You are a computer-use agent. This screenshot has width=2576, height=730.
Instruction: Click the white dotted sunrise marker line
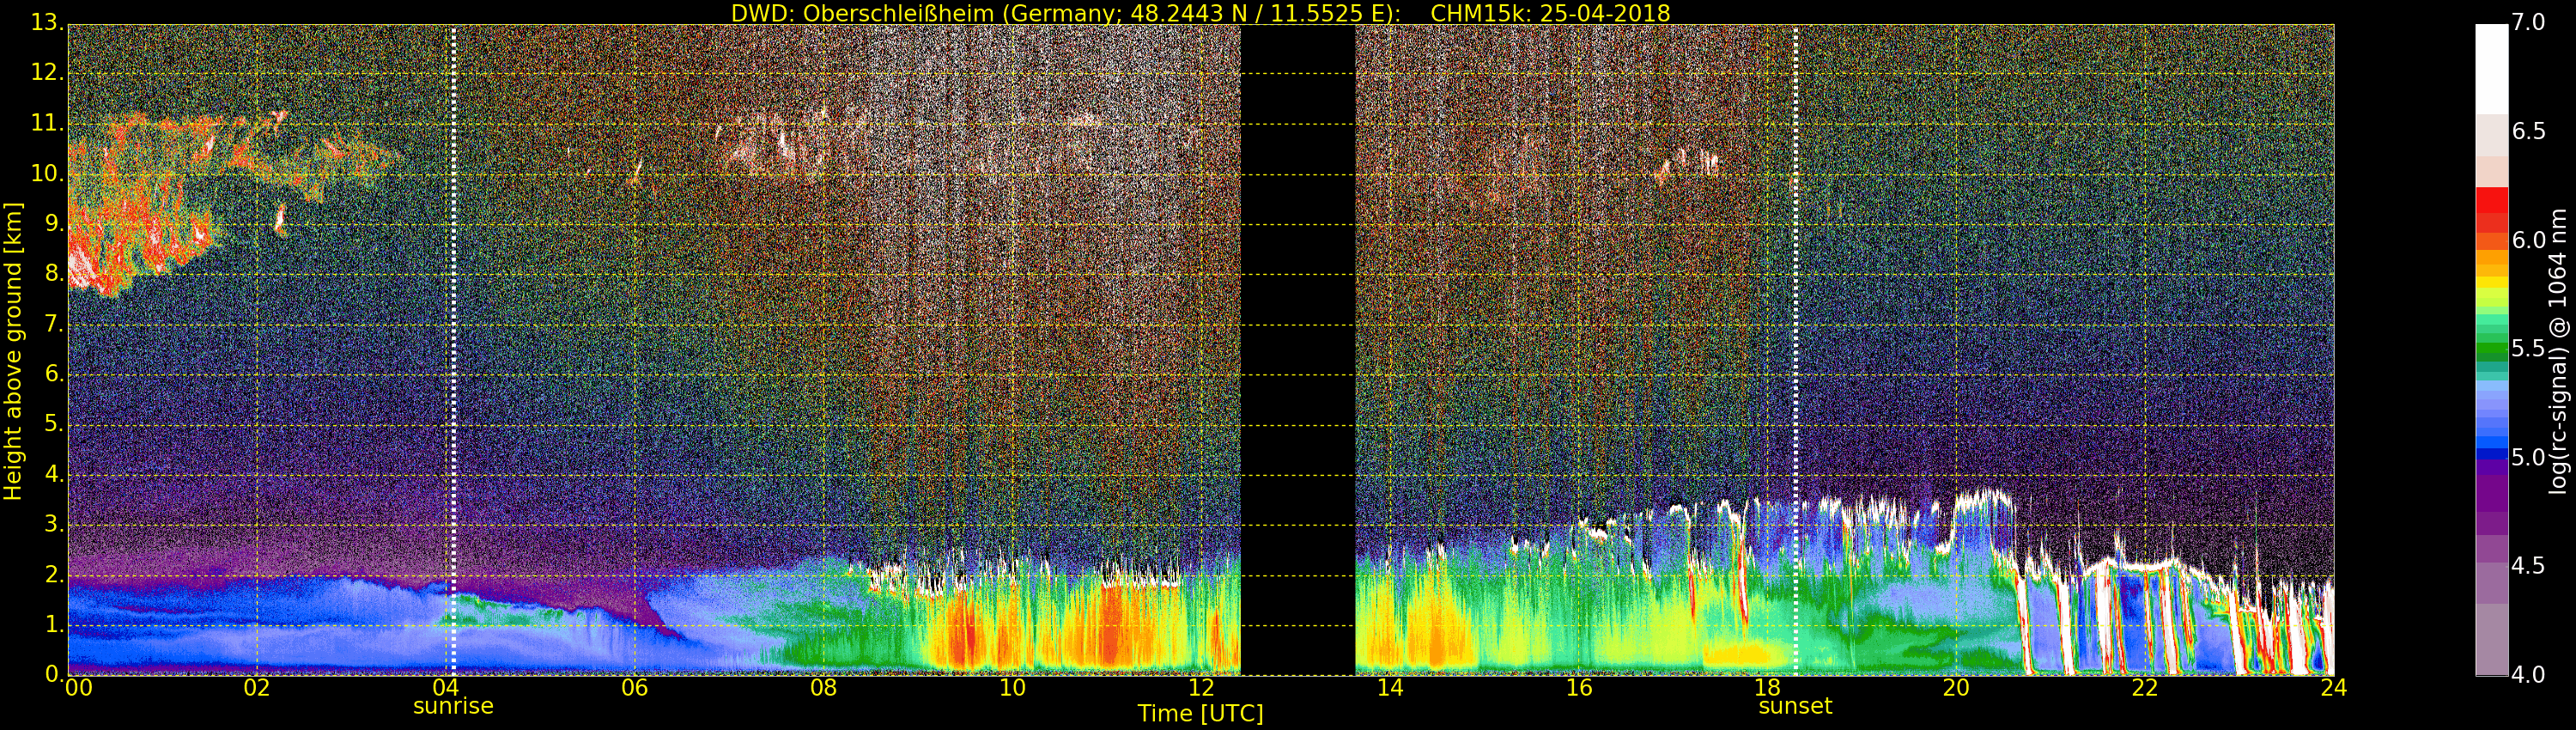click(453, 350)
